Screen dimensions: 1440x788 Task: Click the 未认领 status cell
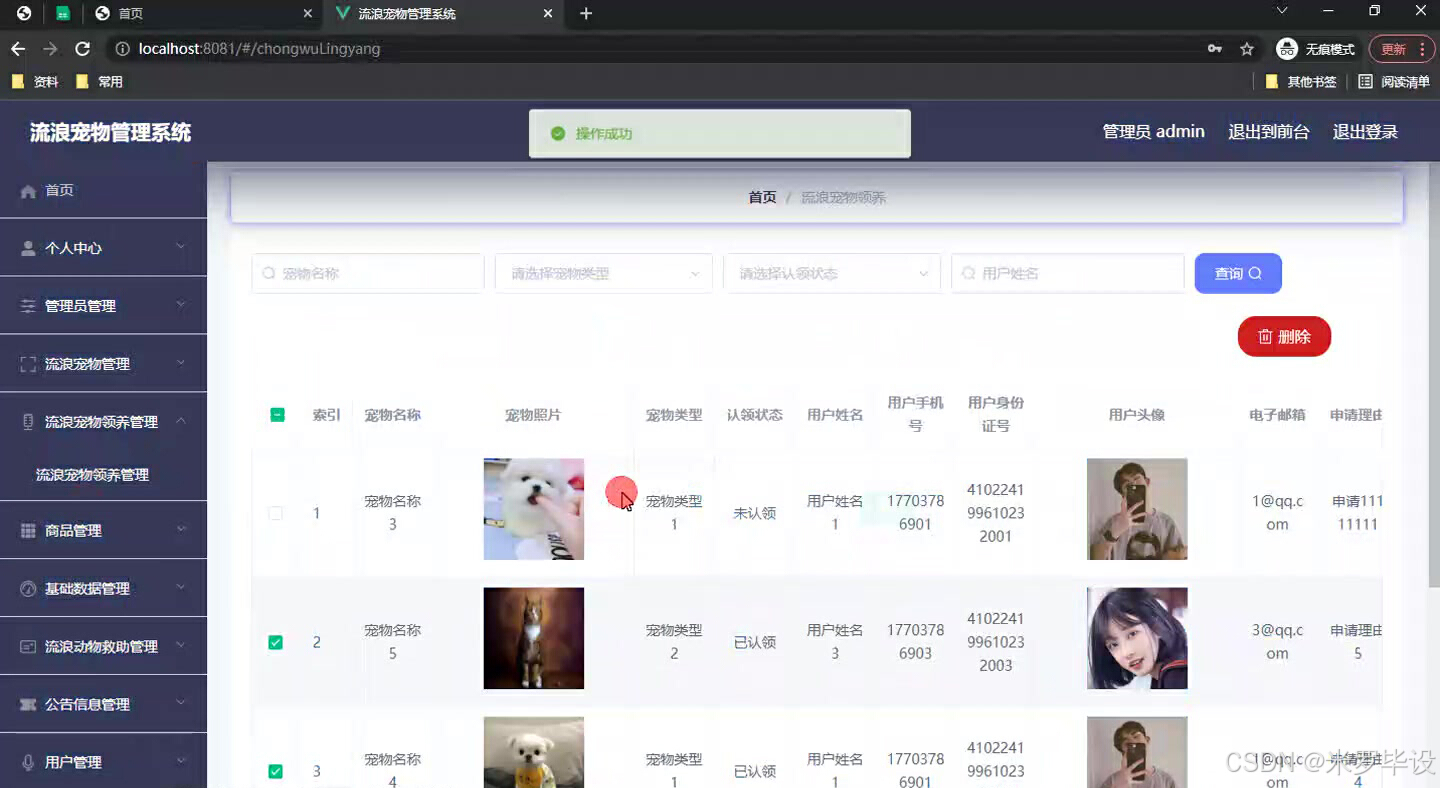point(754,513)
